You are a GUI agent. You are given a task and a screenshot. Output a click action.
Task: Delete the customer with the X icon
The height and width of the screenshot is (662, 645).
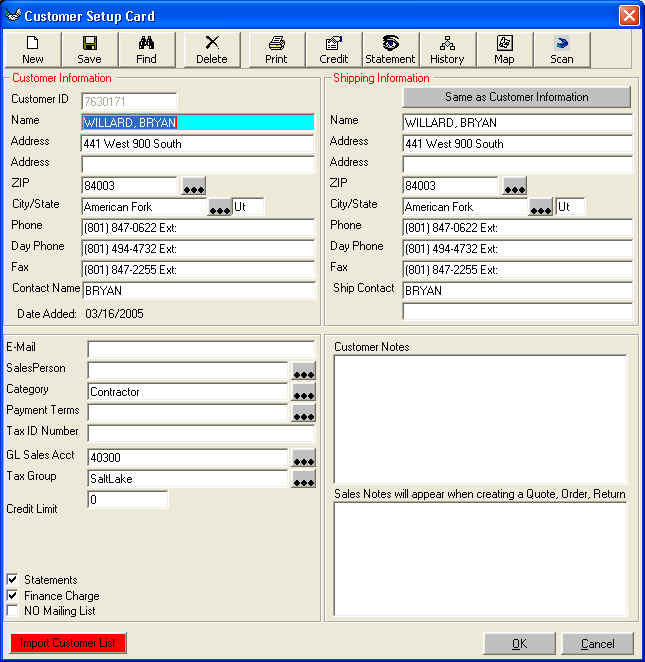pos(212,50)
